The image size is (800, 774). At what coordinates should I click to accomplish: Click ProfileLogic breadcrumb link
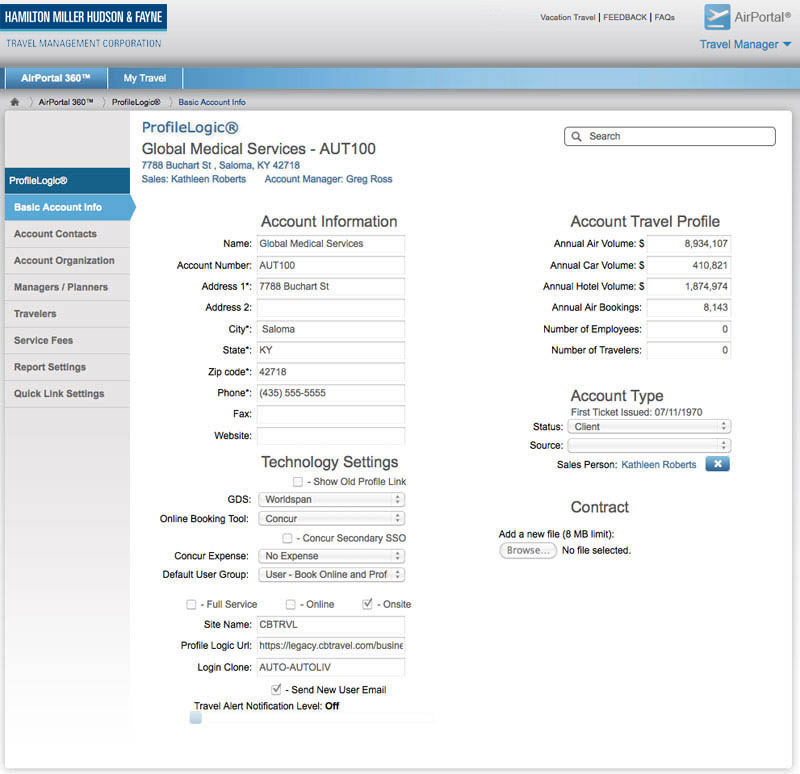tap(136, 102)
